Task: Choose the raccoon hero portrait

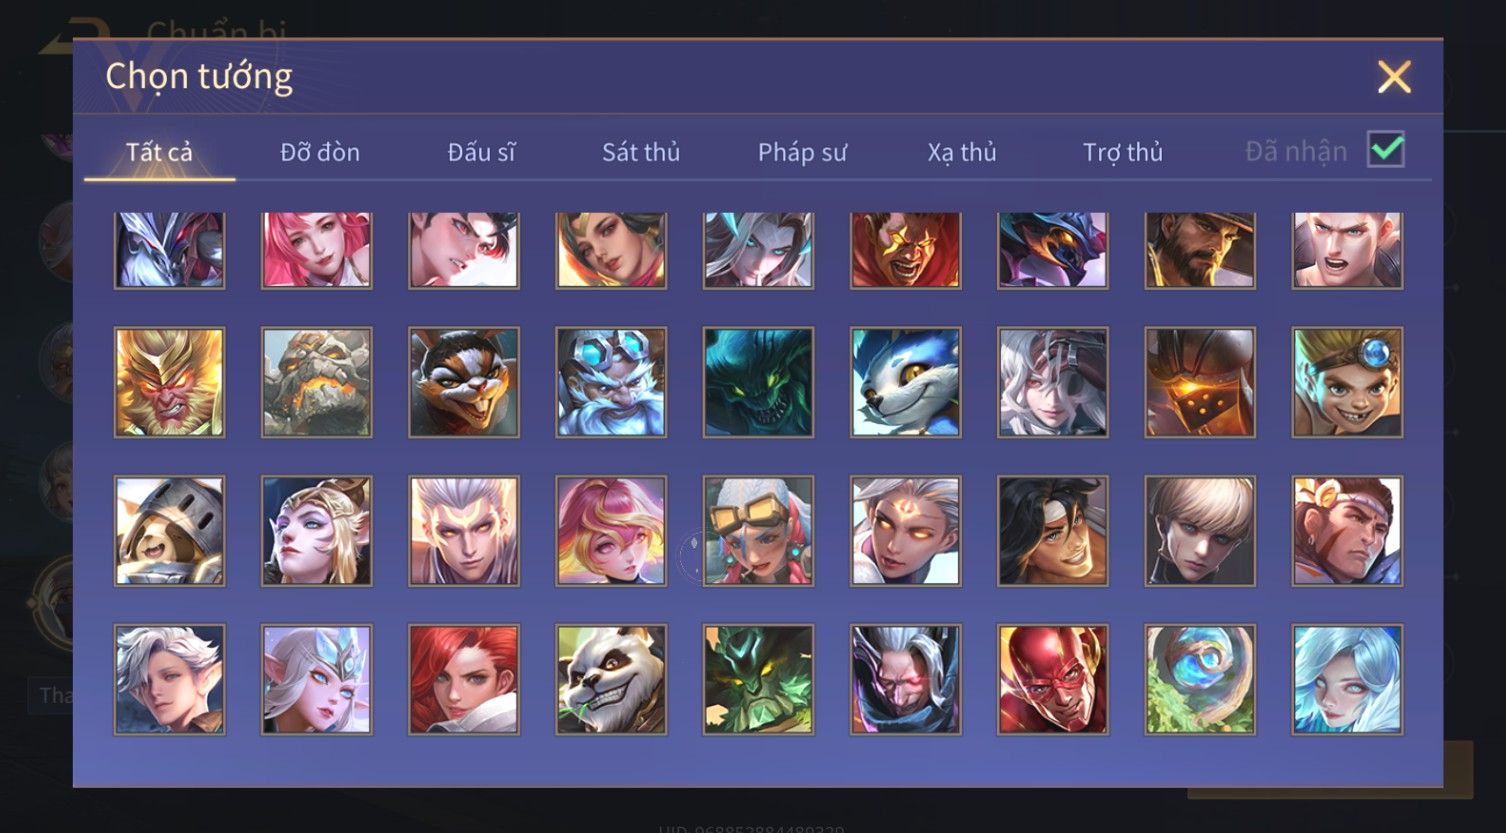Action: click(463, 382)
